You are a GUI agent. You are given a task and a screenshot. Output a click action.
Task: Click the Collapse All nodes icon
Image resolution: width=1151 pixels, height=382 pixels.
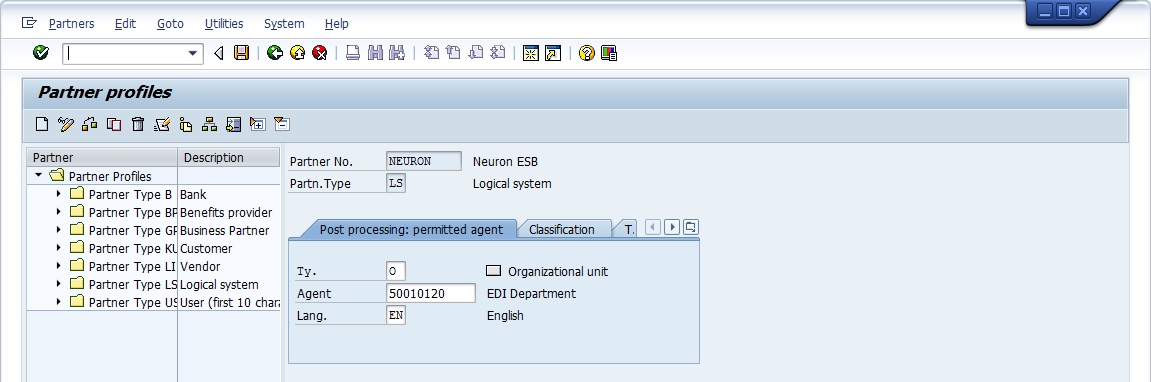281,124
